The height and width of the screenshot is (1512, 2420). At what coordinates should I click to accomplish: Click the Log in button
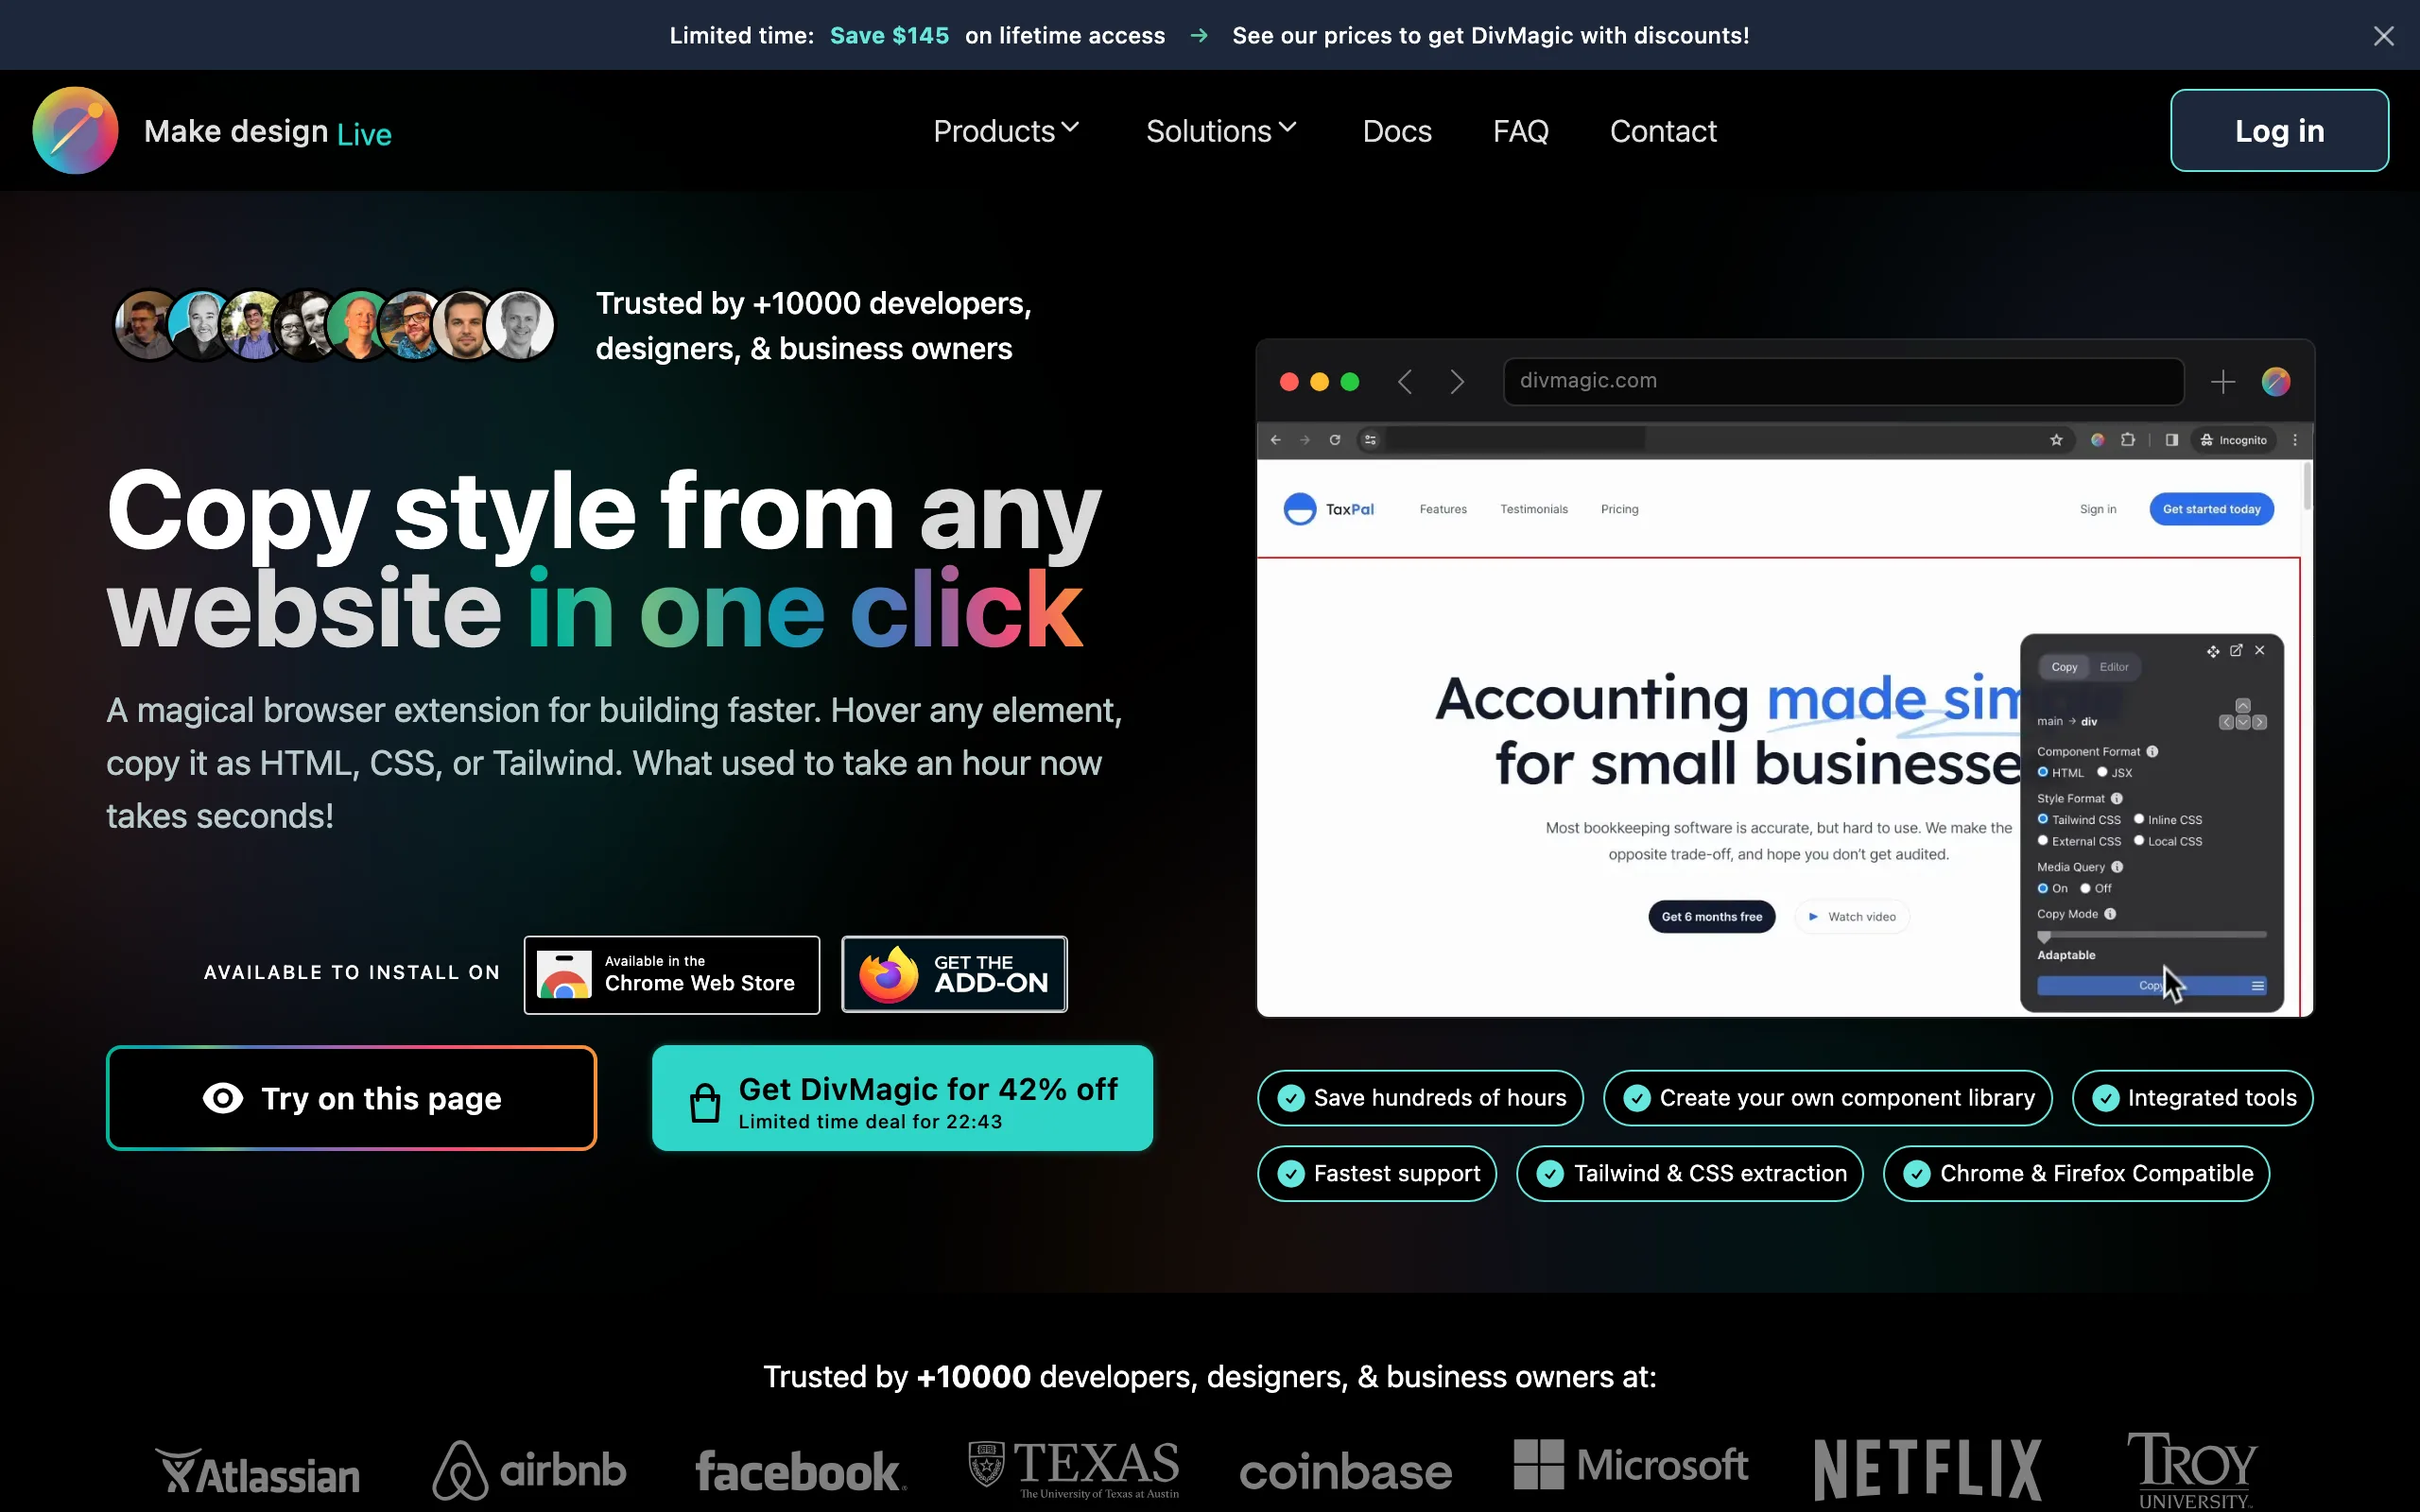click(x=2279, y=131)
